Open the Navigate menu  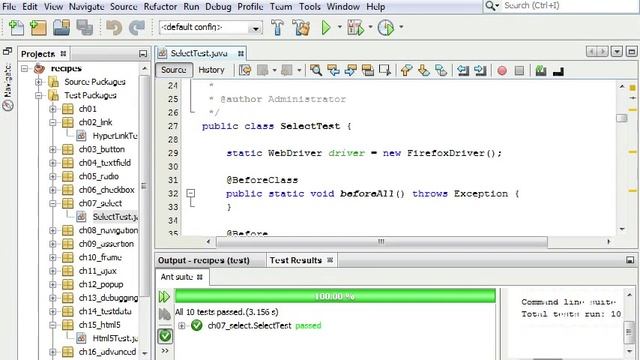87,7
